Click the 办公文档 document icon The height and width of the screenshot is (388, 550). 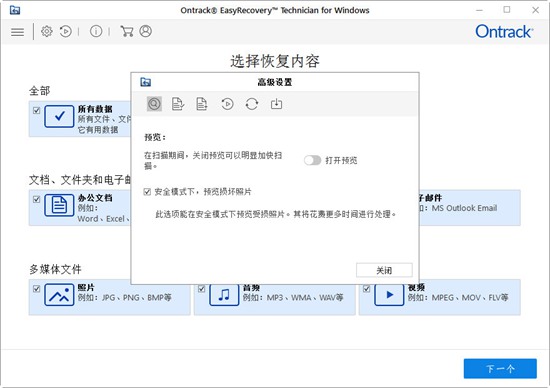[59, 205]
